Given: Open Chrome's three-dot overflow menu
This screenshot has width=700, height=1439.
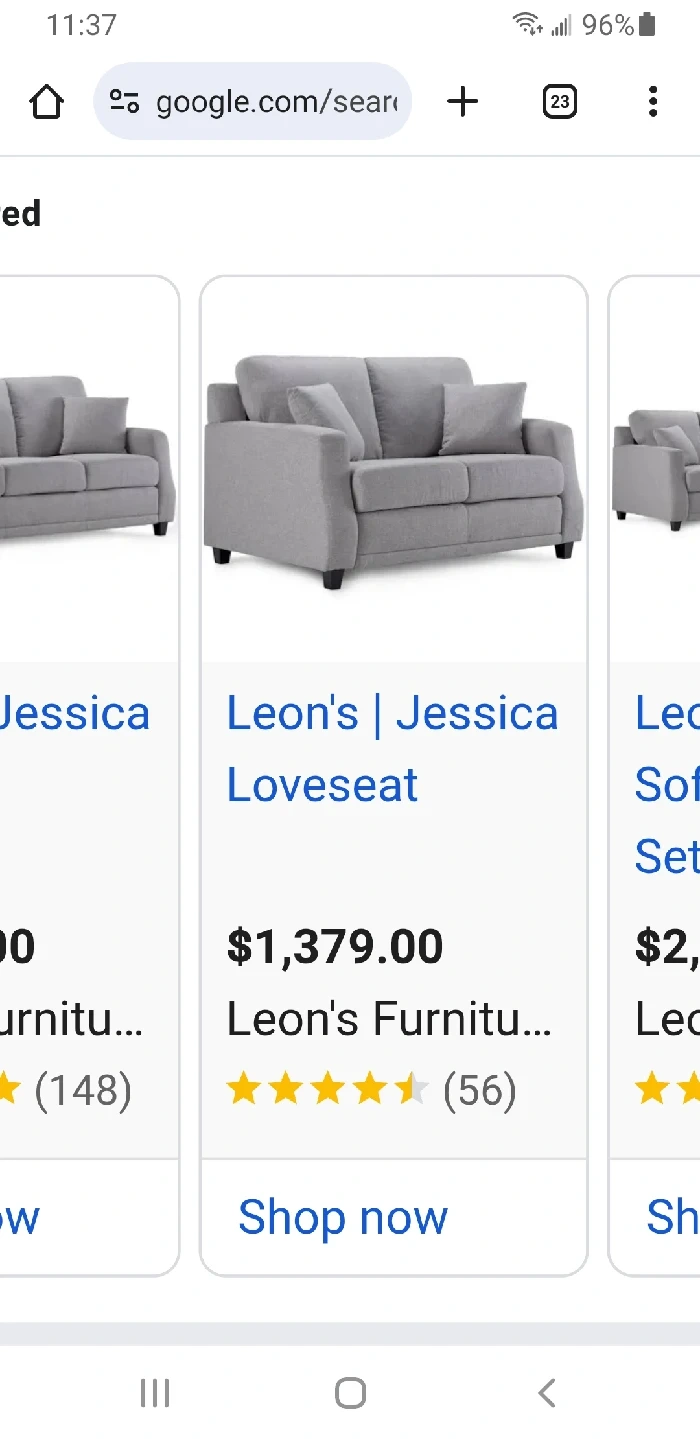Looking at the screenshot, I should tap(652, 101).
